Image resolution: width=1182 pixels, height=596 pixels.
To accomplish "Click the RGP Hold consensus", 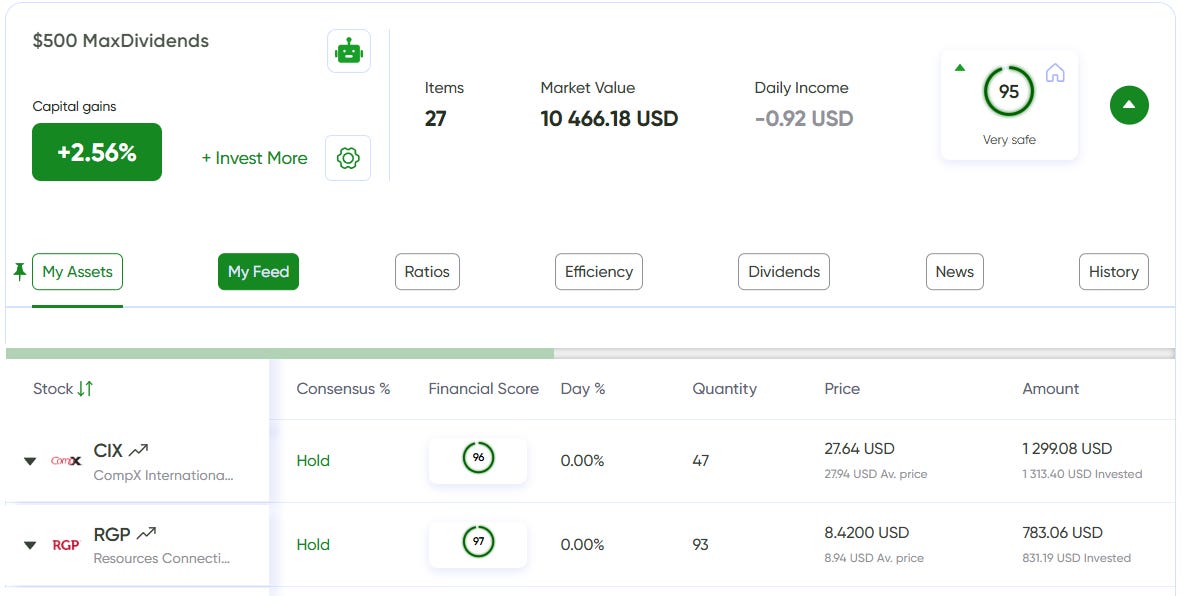I will point(313,545).
